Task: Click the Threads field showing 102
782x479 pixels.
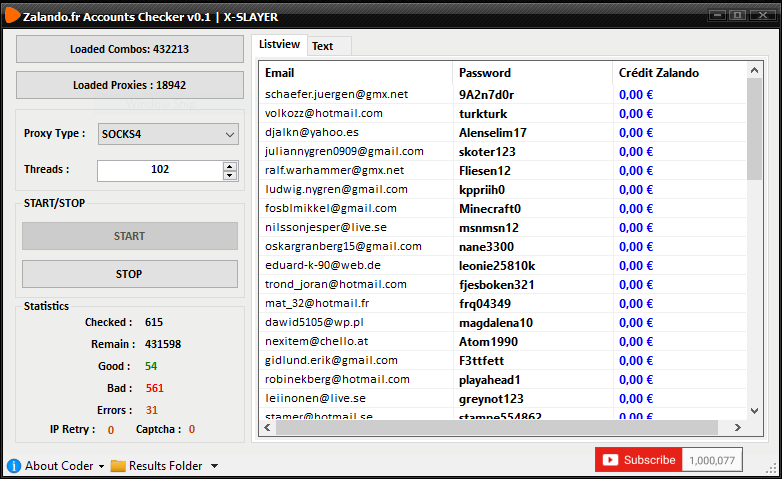Action: (x=160, y=171)
